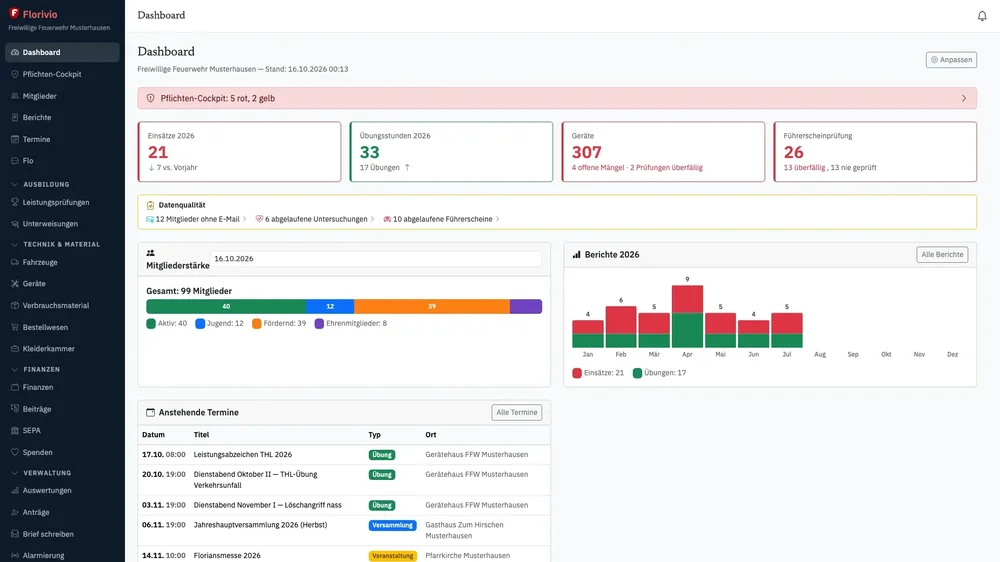Click blue Jugend segment of member bar
Viewport: 1000px width, 562px height.
[x=330, y=306]
